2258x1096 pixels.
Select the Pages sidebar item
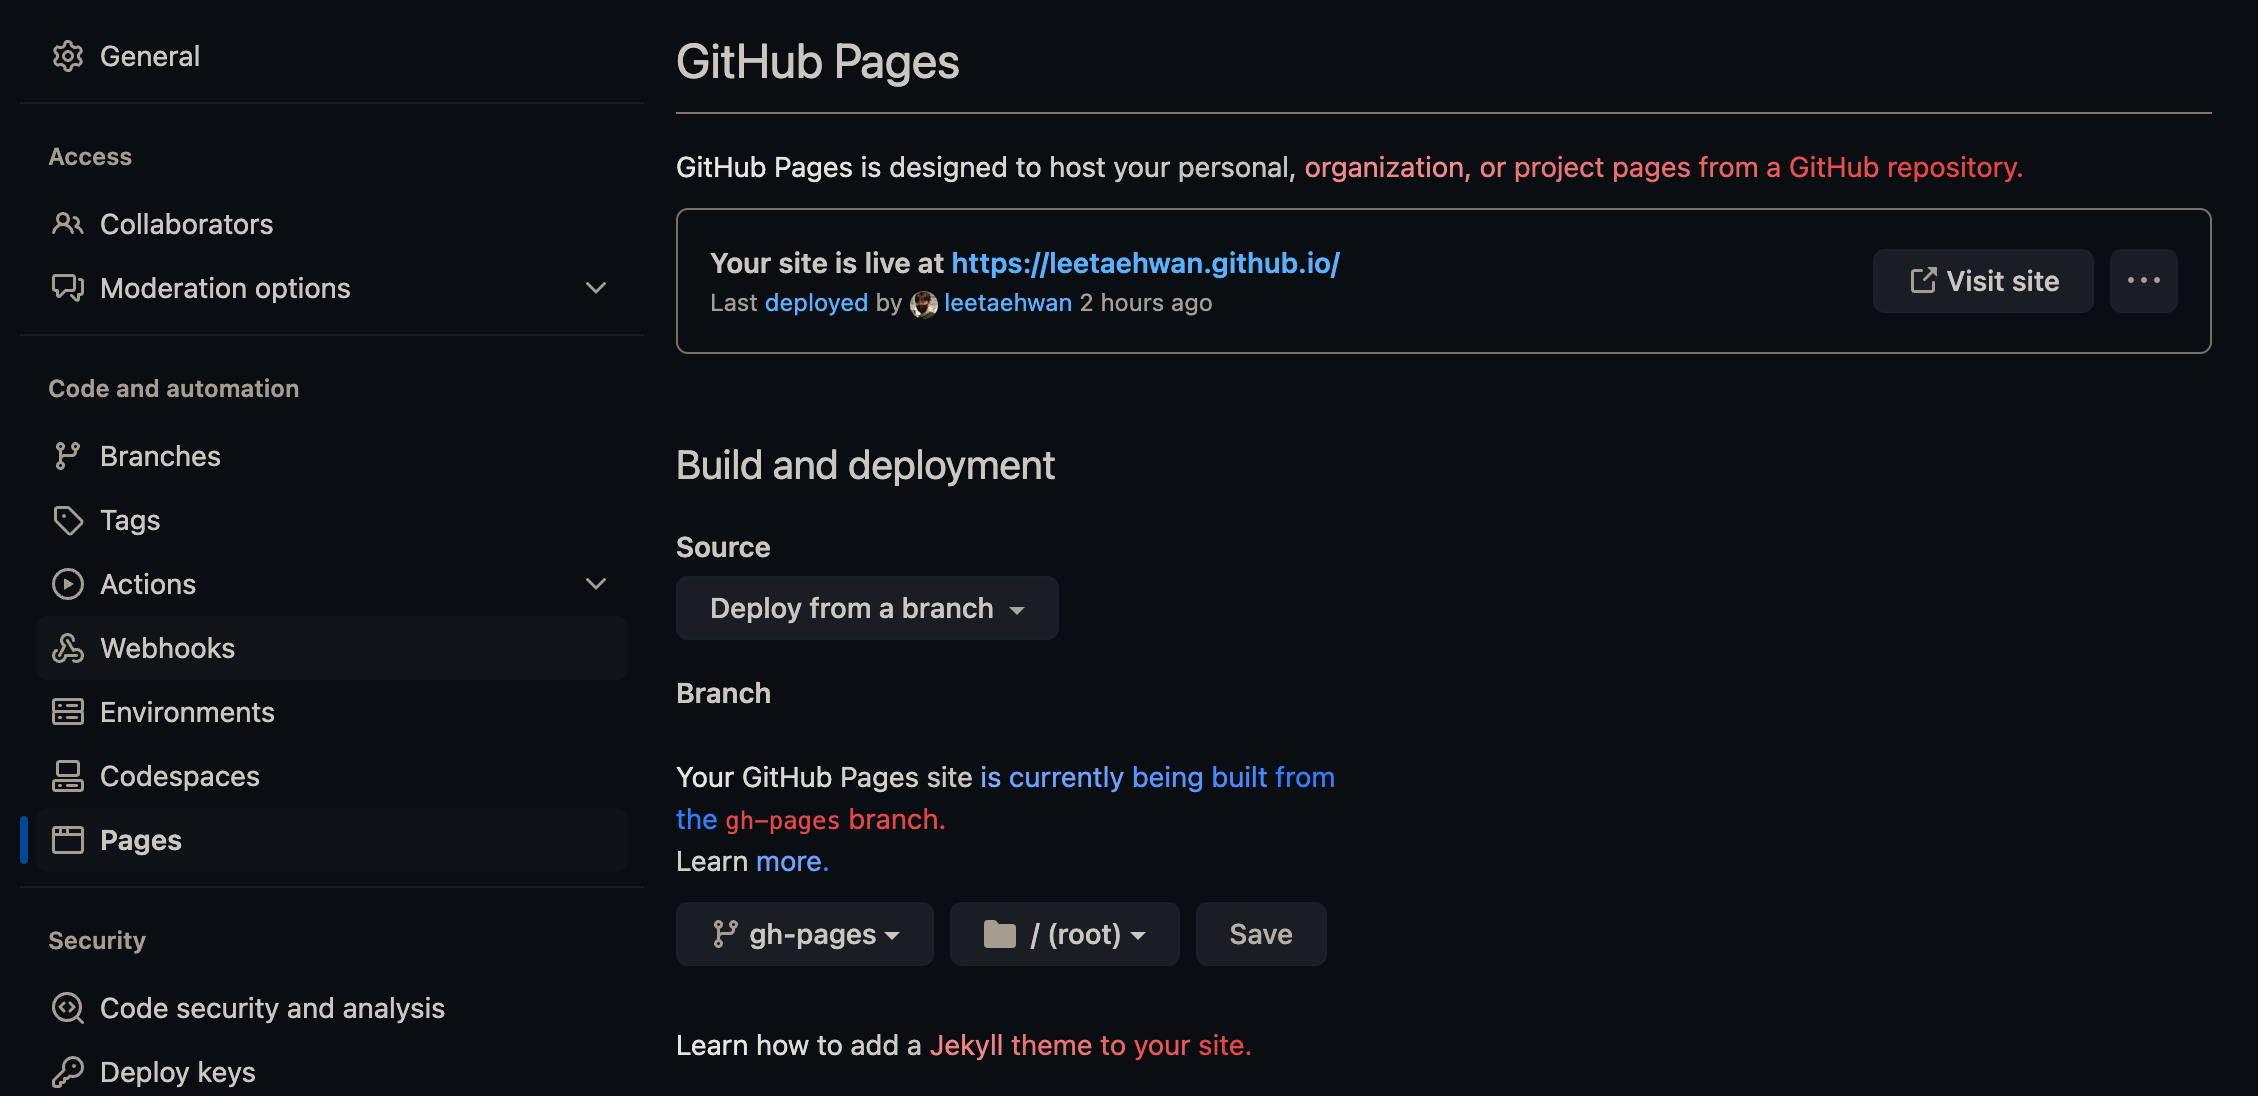[141, 840]
